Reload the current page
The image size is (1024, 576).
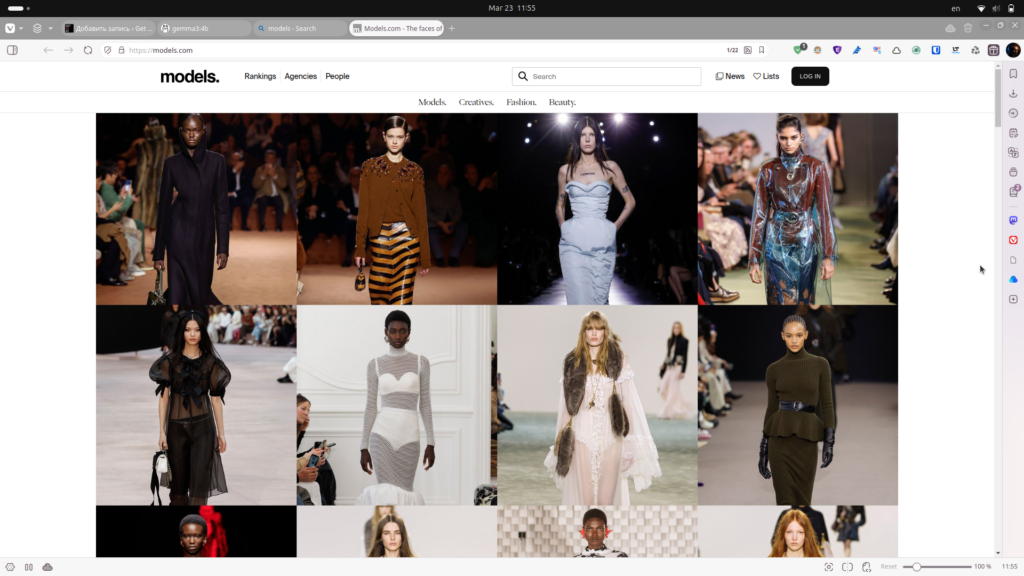tap(88, 50)
